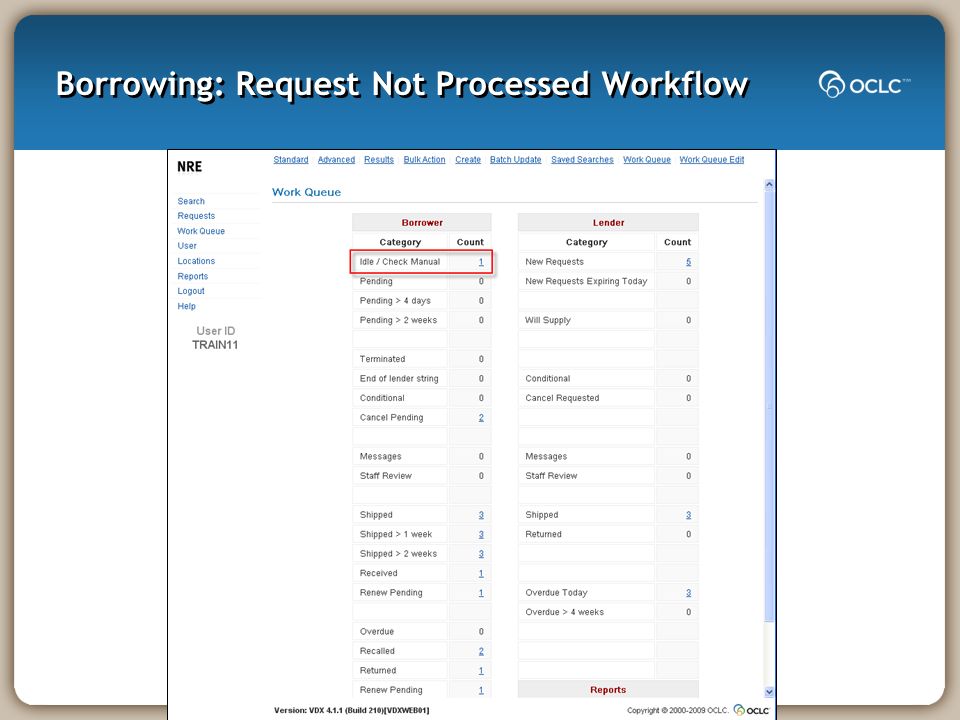Select 'End of lender string' row text
Viewport: 960px width, 720px height.
(x=399, y=378)
